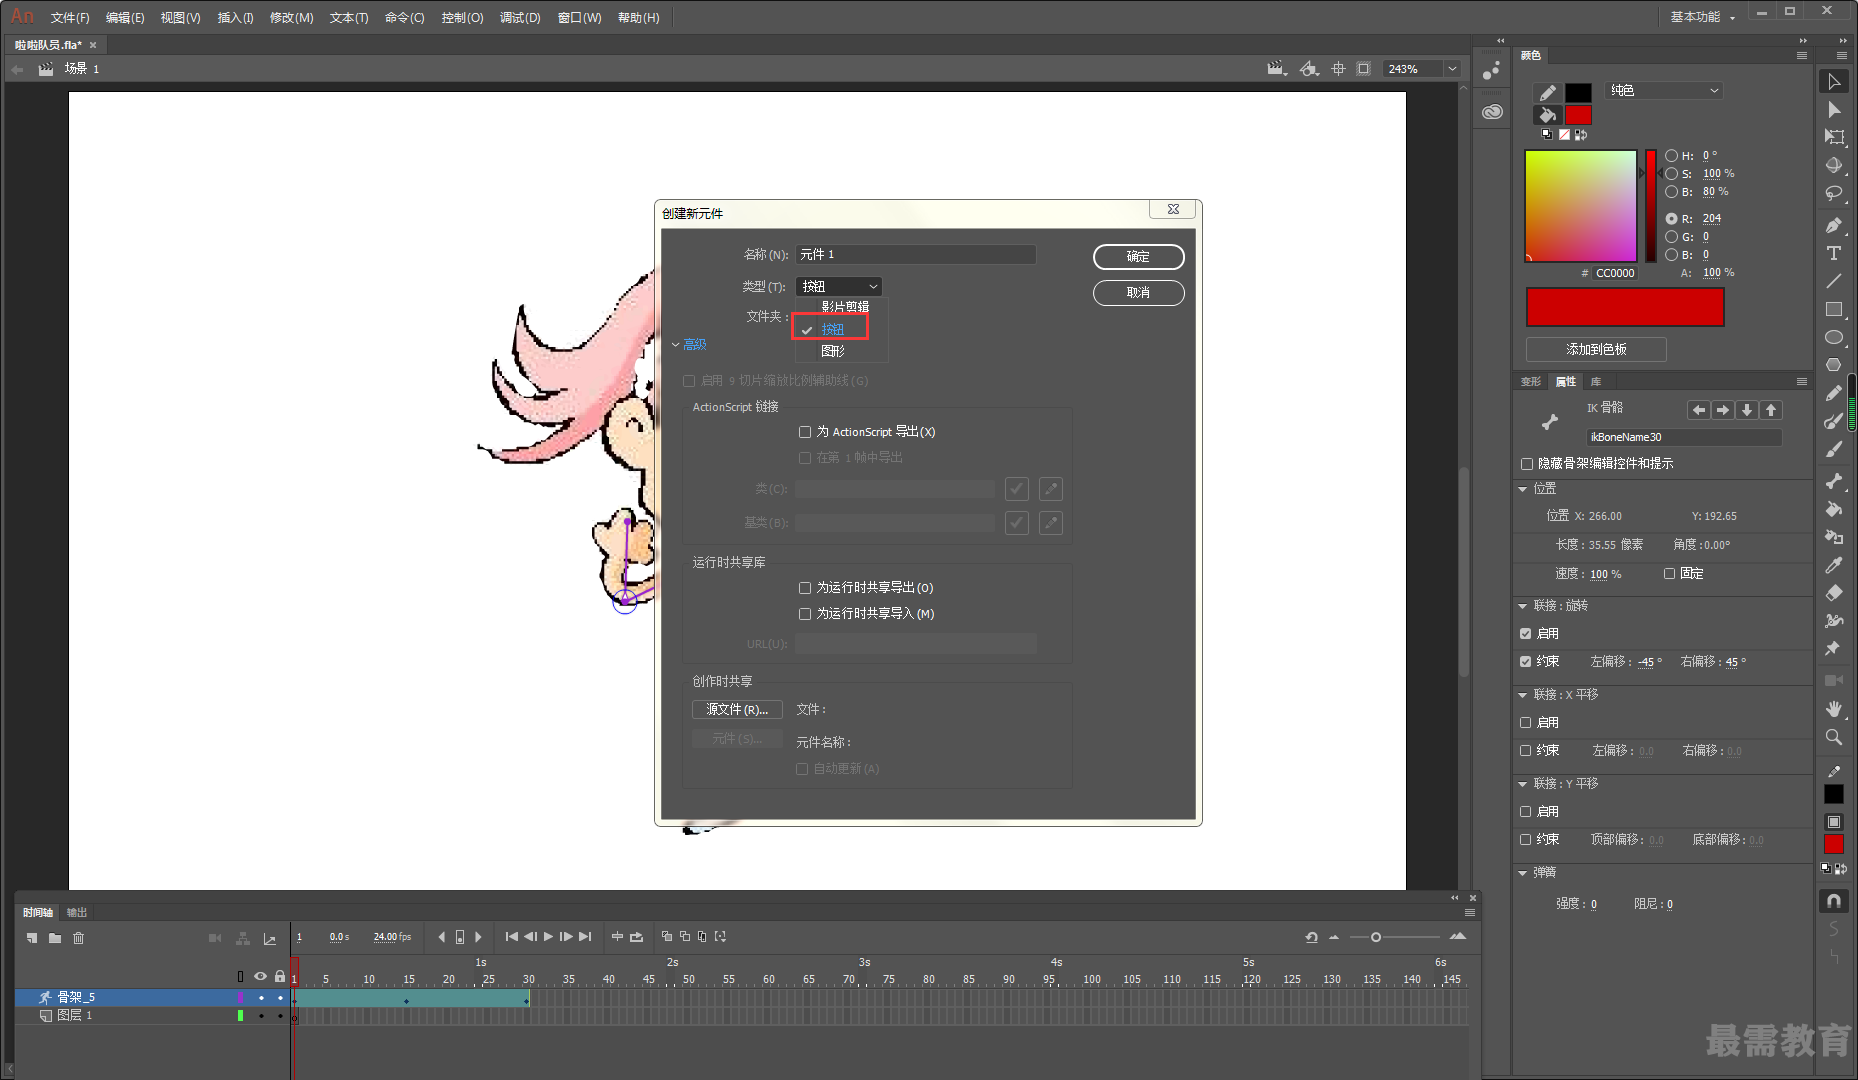The image size is (1858, 1080).
Task: Click the new layer icon in timeline
Action: click(32, 938)
